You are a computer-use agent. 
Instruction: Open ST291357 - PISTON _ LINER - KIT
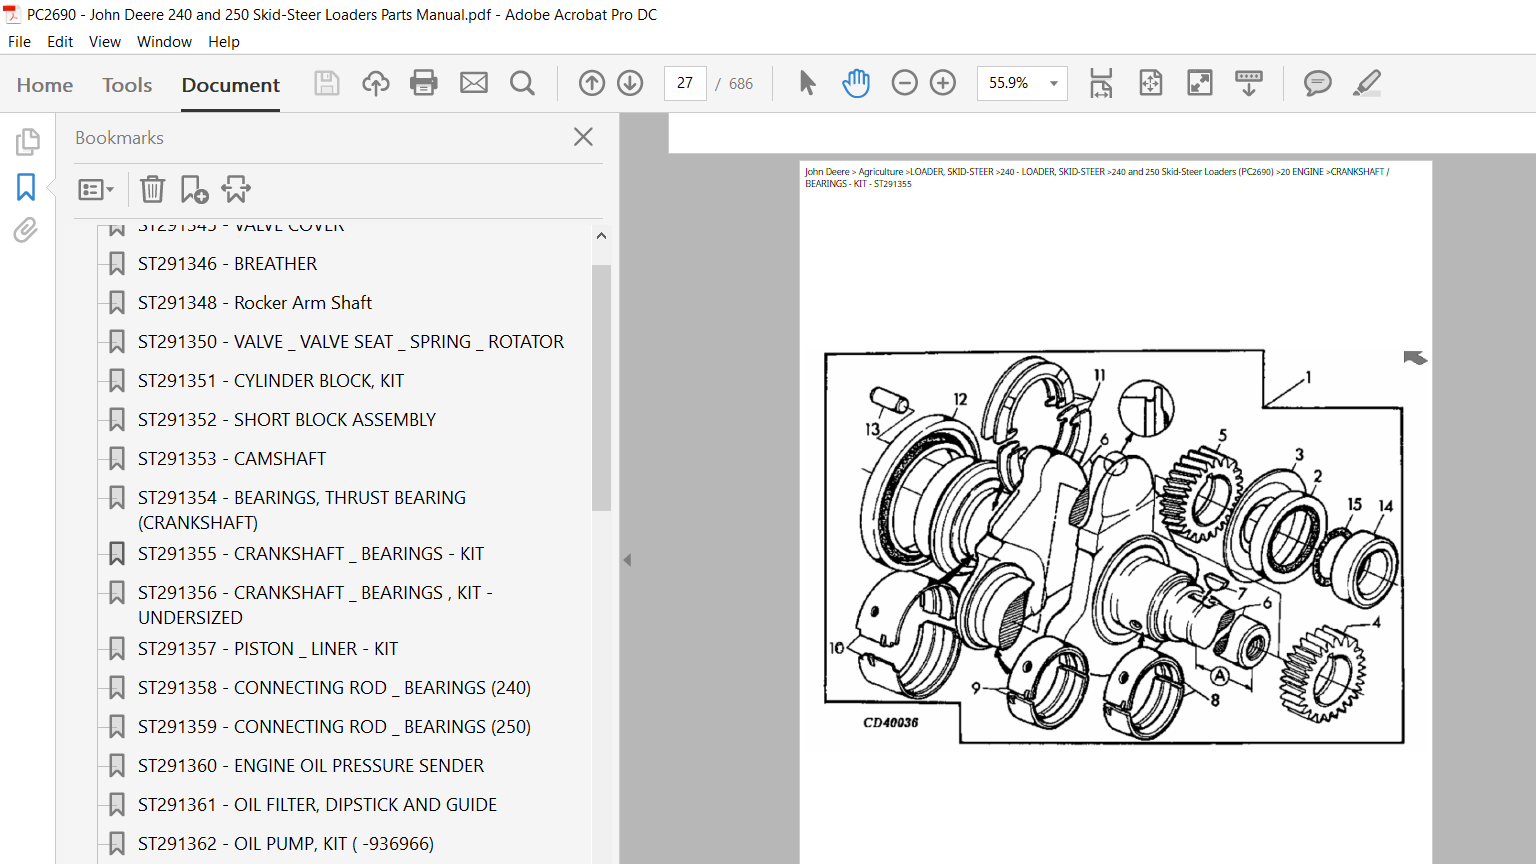pyautogui.click(x=268, y=649)
